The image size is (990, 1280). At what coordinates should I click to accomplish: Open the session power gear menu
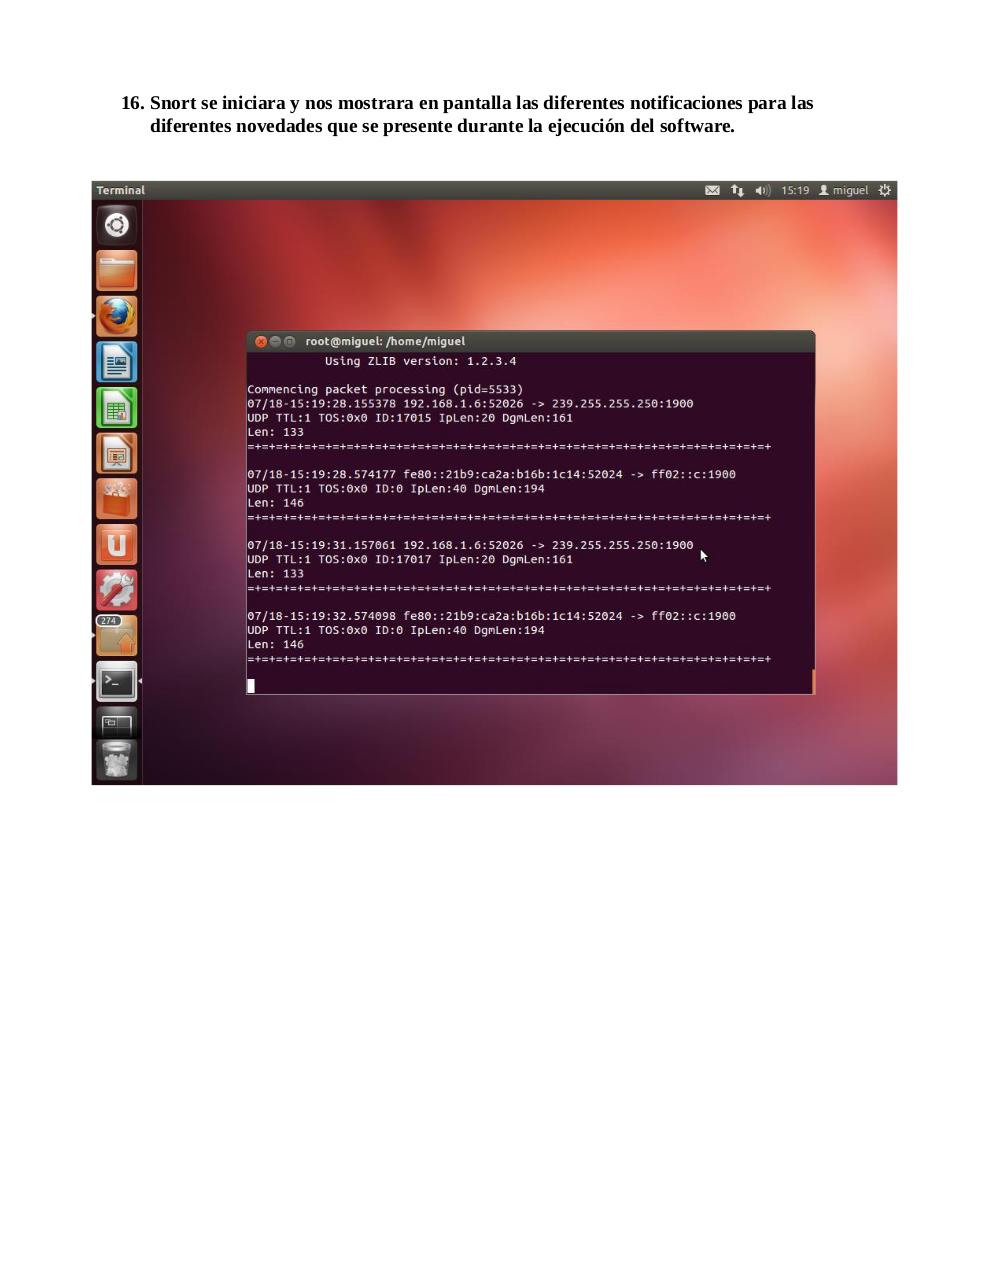[x=884, y=190]
